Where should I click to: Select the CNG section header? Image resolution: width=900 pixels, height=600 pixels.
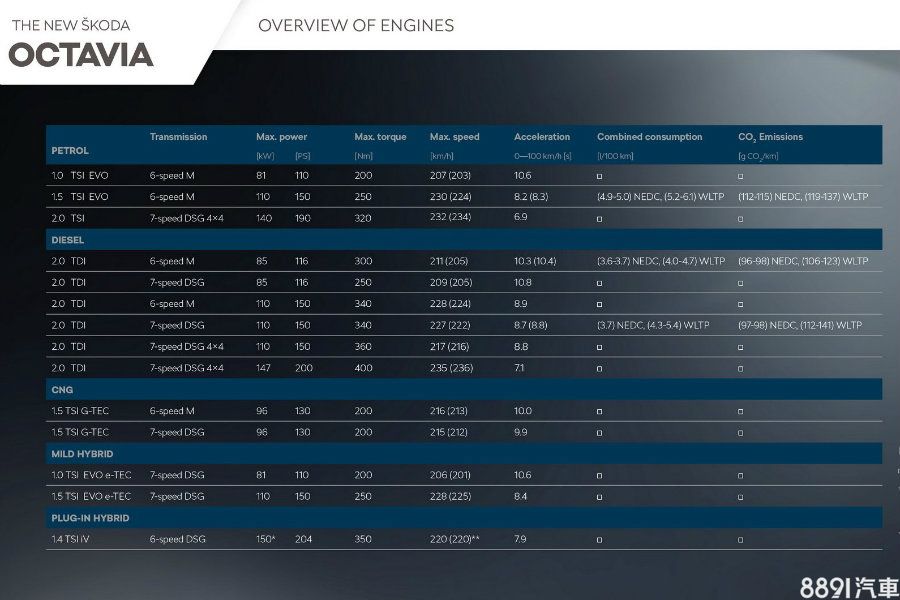click(62, 389)
